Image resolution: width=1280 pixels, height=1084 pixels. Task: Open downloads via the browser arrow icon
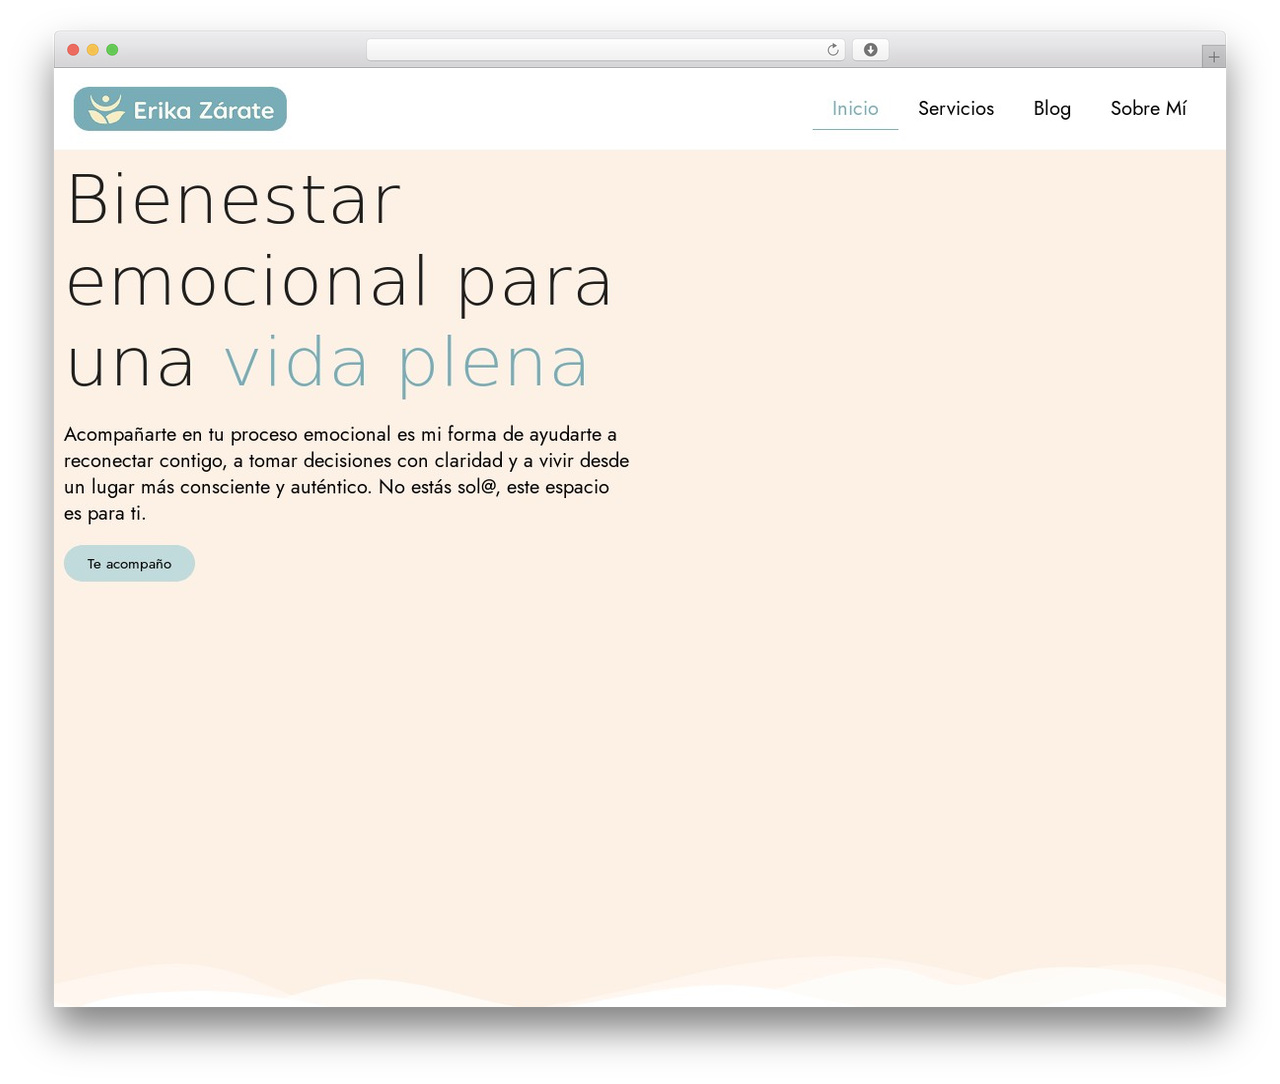870,50
